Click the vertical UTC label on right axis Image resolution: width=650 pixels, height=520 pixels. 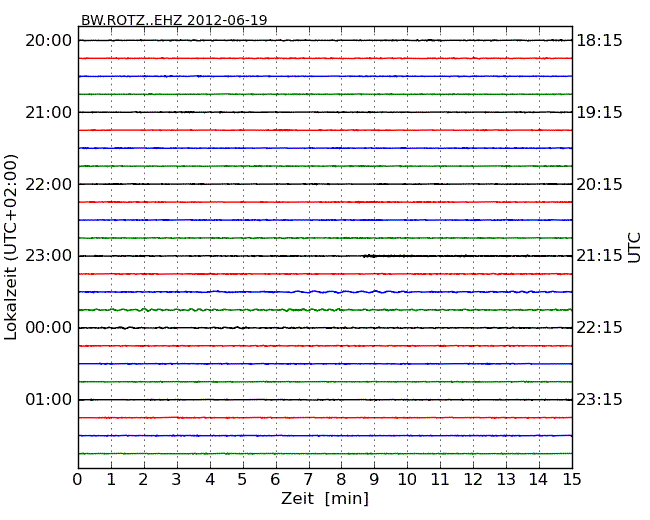[635, 247]
